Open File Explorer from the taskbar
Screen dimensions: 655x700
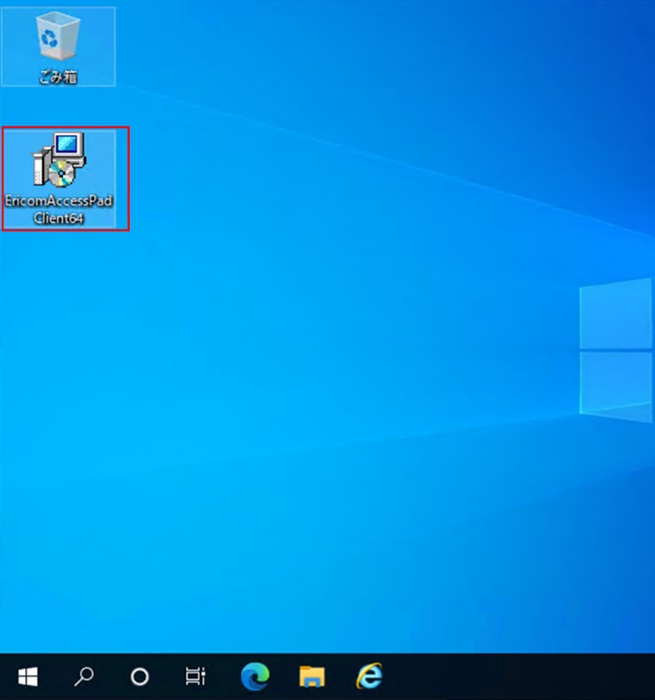tap(313, 677)
